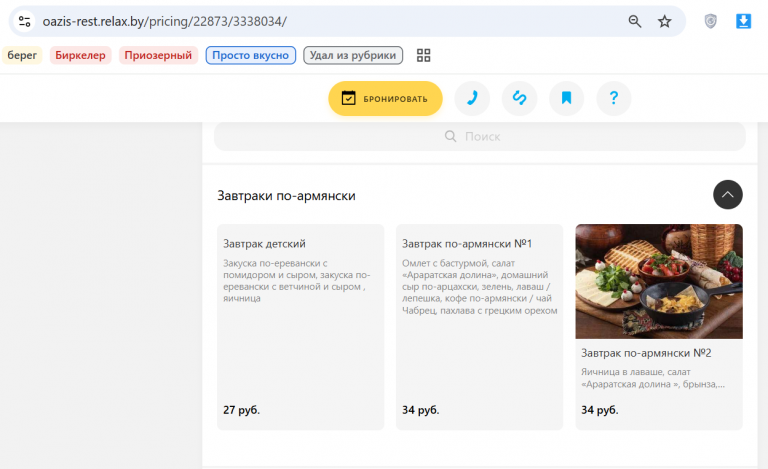The height and width of the screenshot is (469, 768).
Task: Select the Завтрак по-армянски №2 title
Action: (646, 353)
